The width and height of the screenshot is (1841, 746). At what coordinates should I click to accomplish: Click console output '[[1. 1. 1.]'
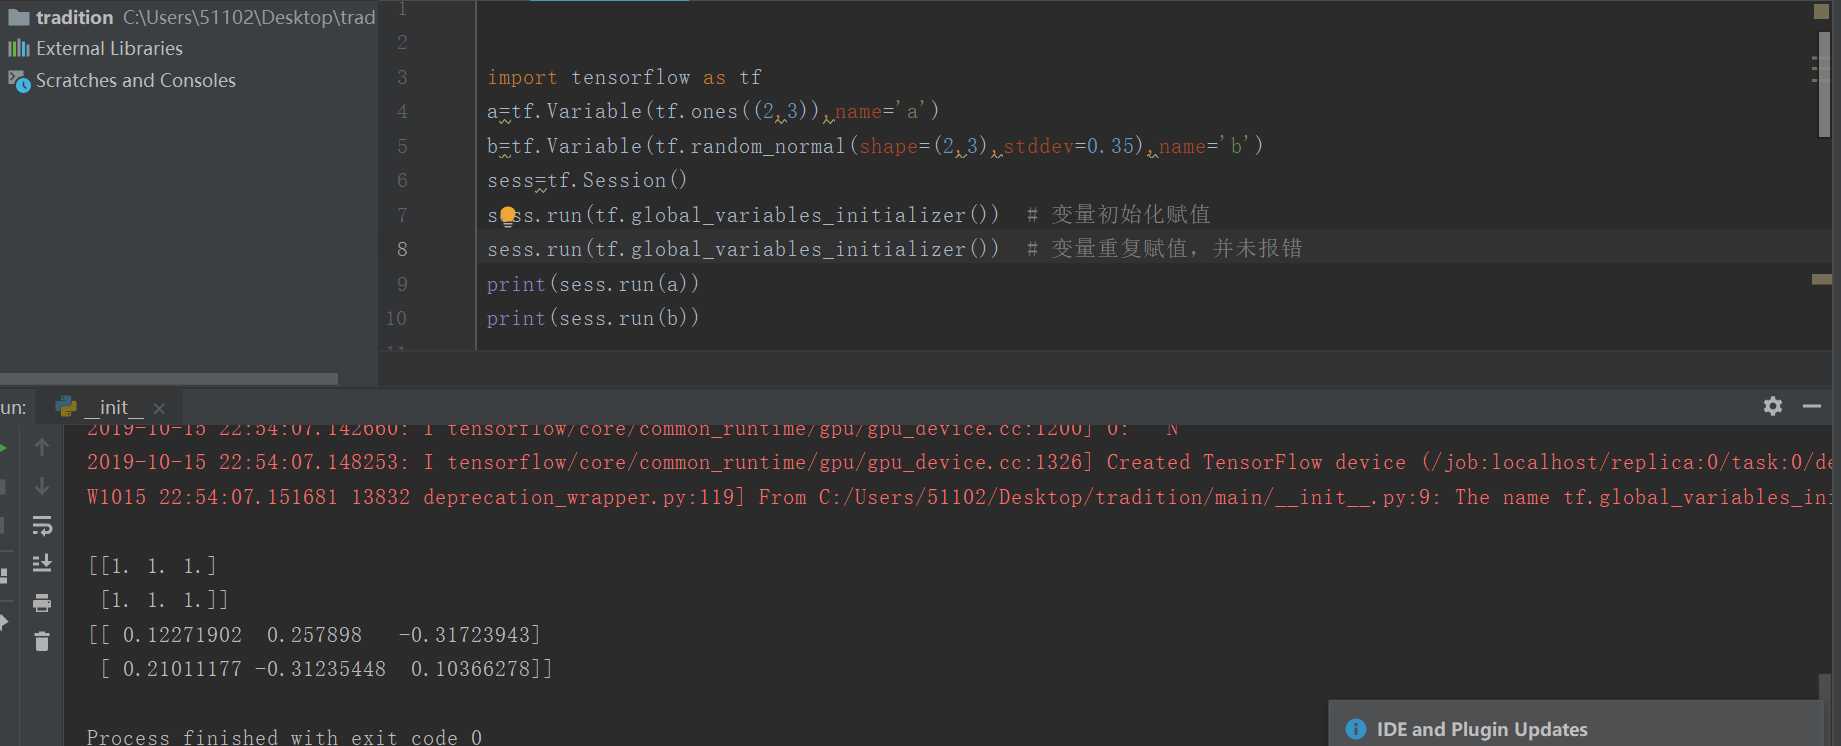point(152,566)
